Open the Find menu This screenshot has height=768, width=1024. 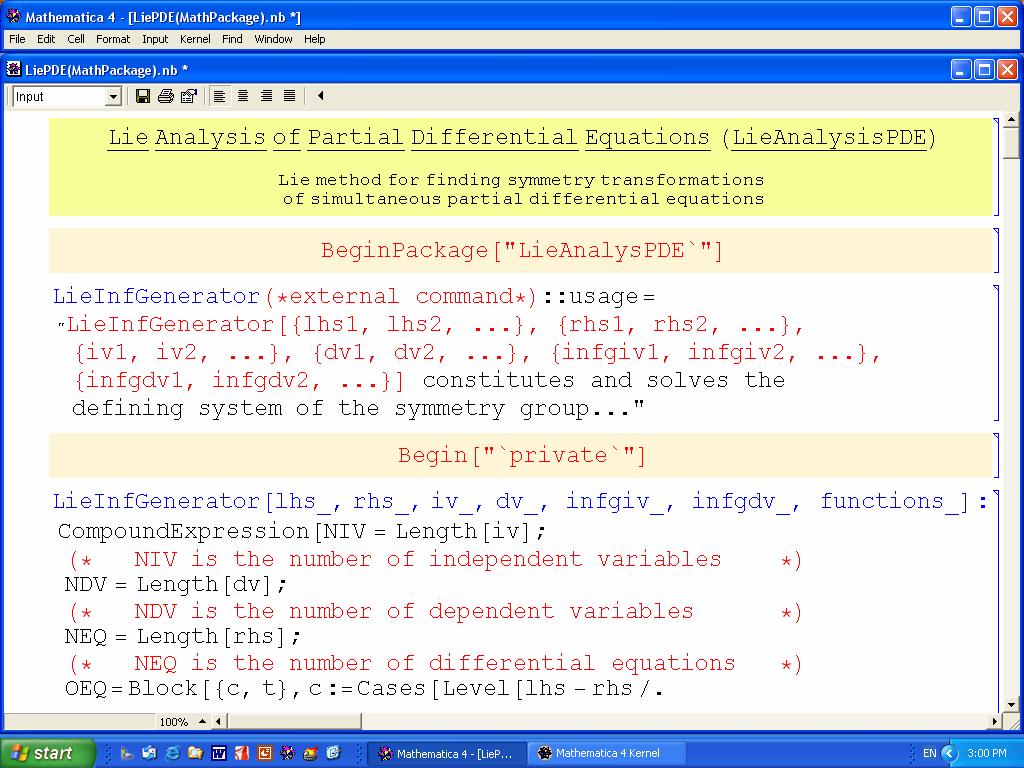point(232,39)
